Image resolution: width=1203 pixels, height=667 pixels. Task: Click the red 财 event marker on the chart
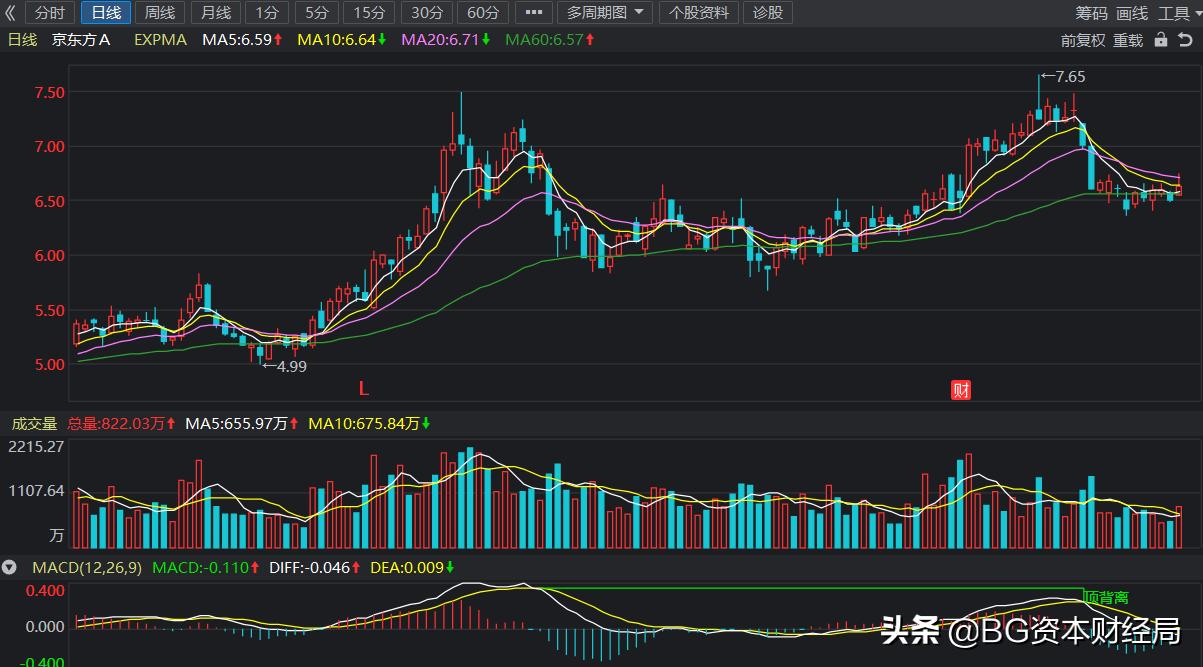[960, 389]
